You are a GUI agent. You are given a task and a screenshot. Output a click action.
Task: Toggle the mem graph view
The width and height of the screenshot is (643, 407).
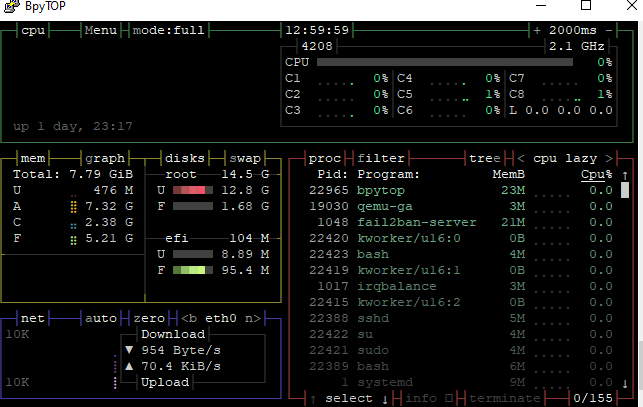click(105, 158)
